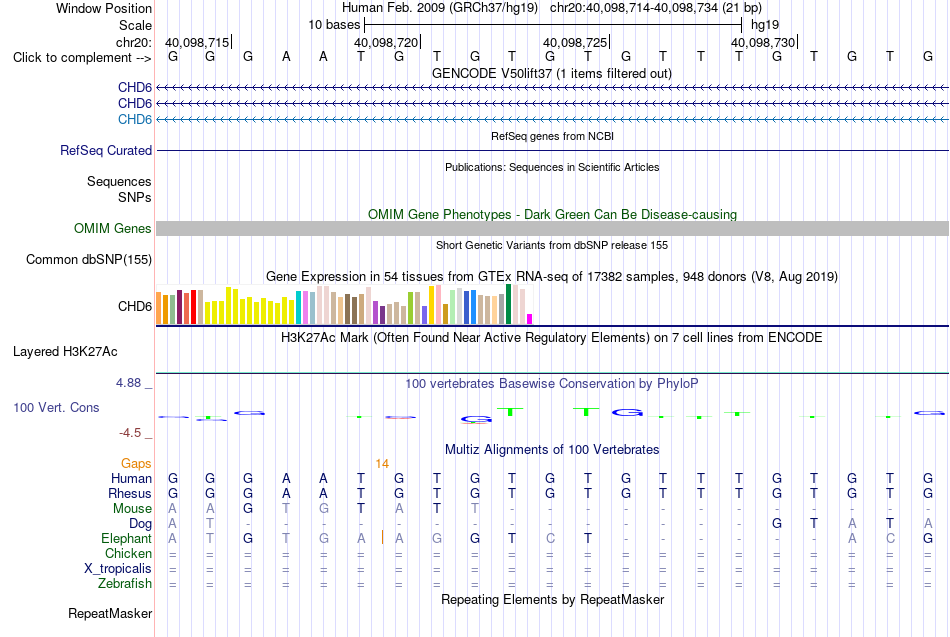Click the light blue CHD6 transcript label
Viewport: 950px width, 637px height.
[135, 119]
